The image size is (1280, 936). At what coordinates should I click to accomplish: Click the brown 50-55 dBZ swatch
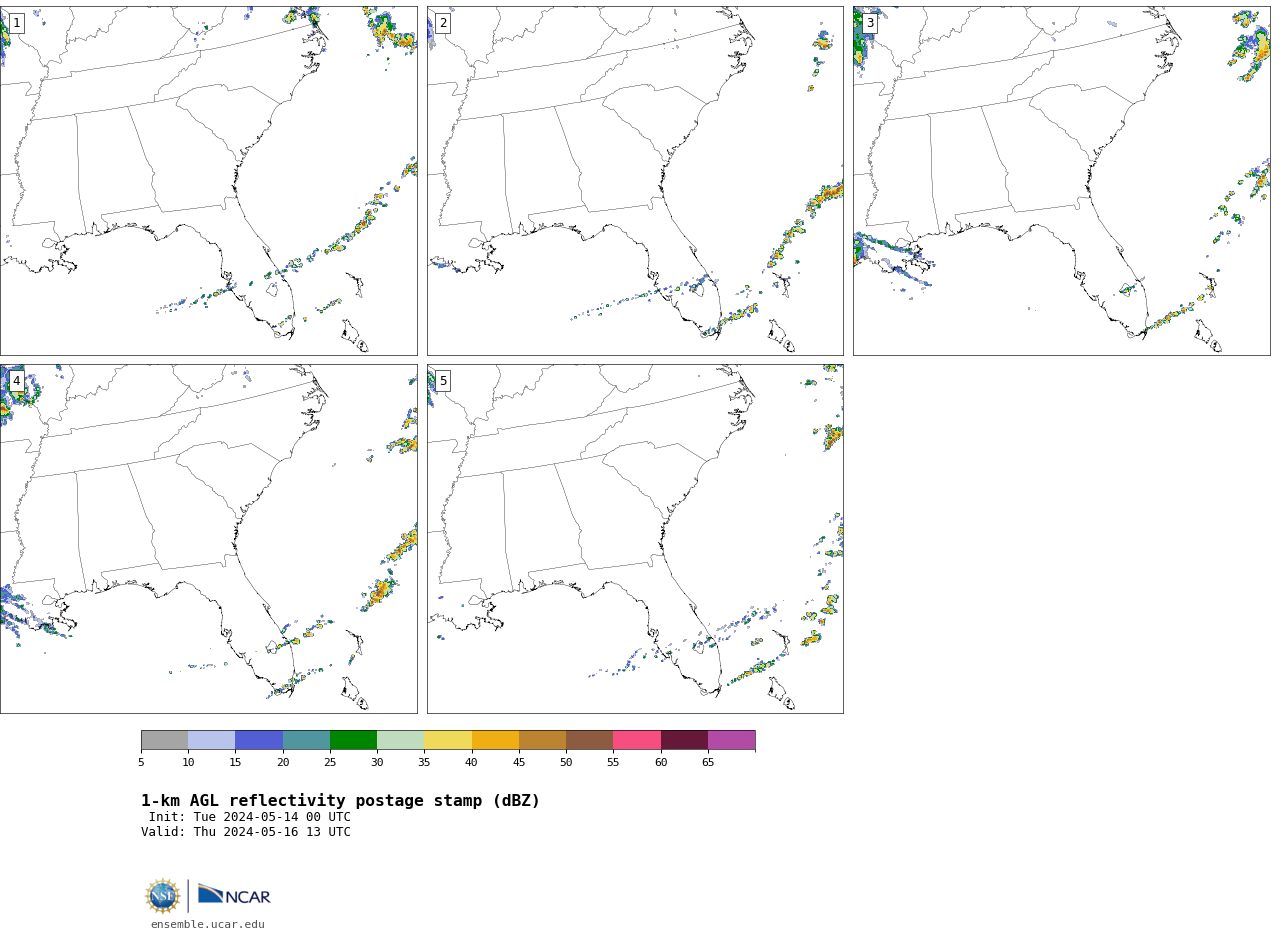pos(589,740)
